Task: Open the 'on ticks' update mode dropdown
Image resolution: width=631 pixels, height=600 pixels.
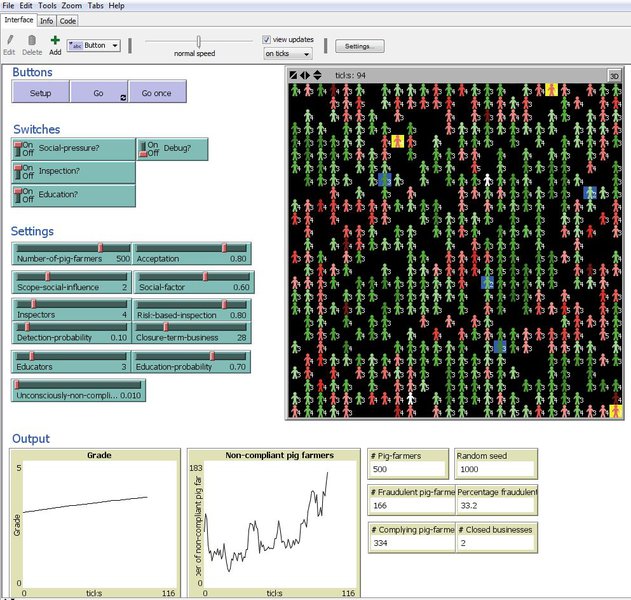Action: click(x=287, y=54)
